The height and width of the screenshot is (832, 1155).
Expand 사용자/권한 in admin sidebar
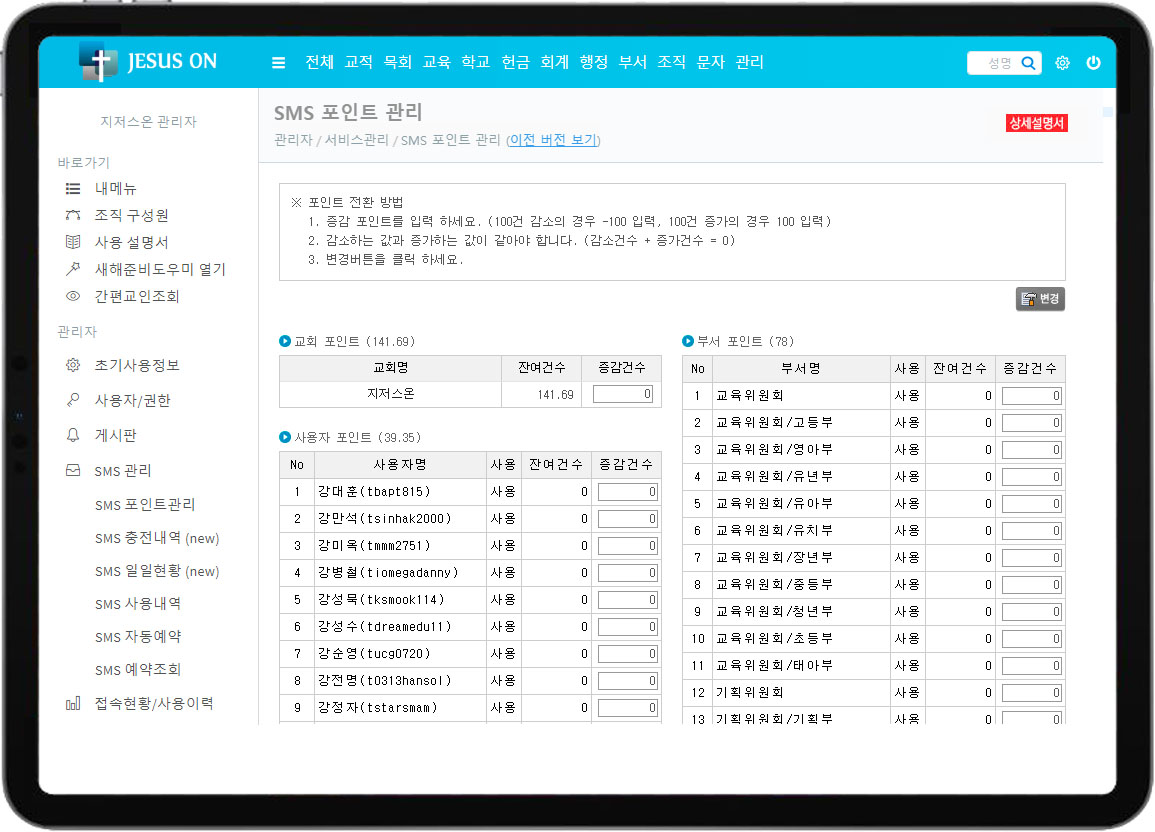click(x=132, y=400)
